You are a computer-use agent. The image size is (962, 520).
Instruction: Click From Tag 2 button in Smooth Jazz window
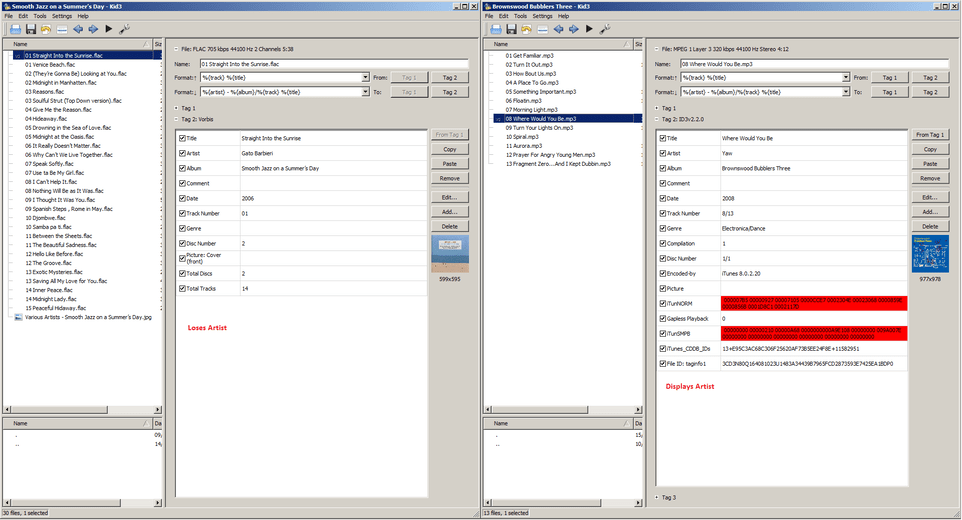click(x=450, y=78)
